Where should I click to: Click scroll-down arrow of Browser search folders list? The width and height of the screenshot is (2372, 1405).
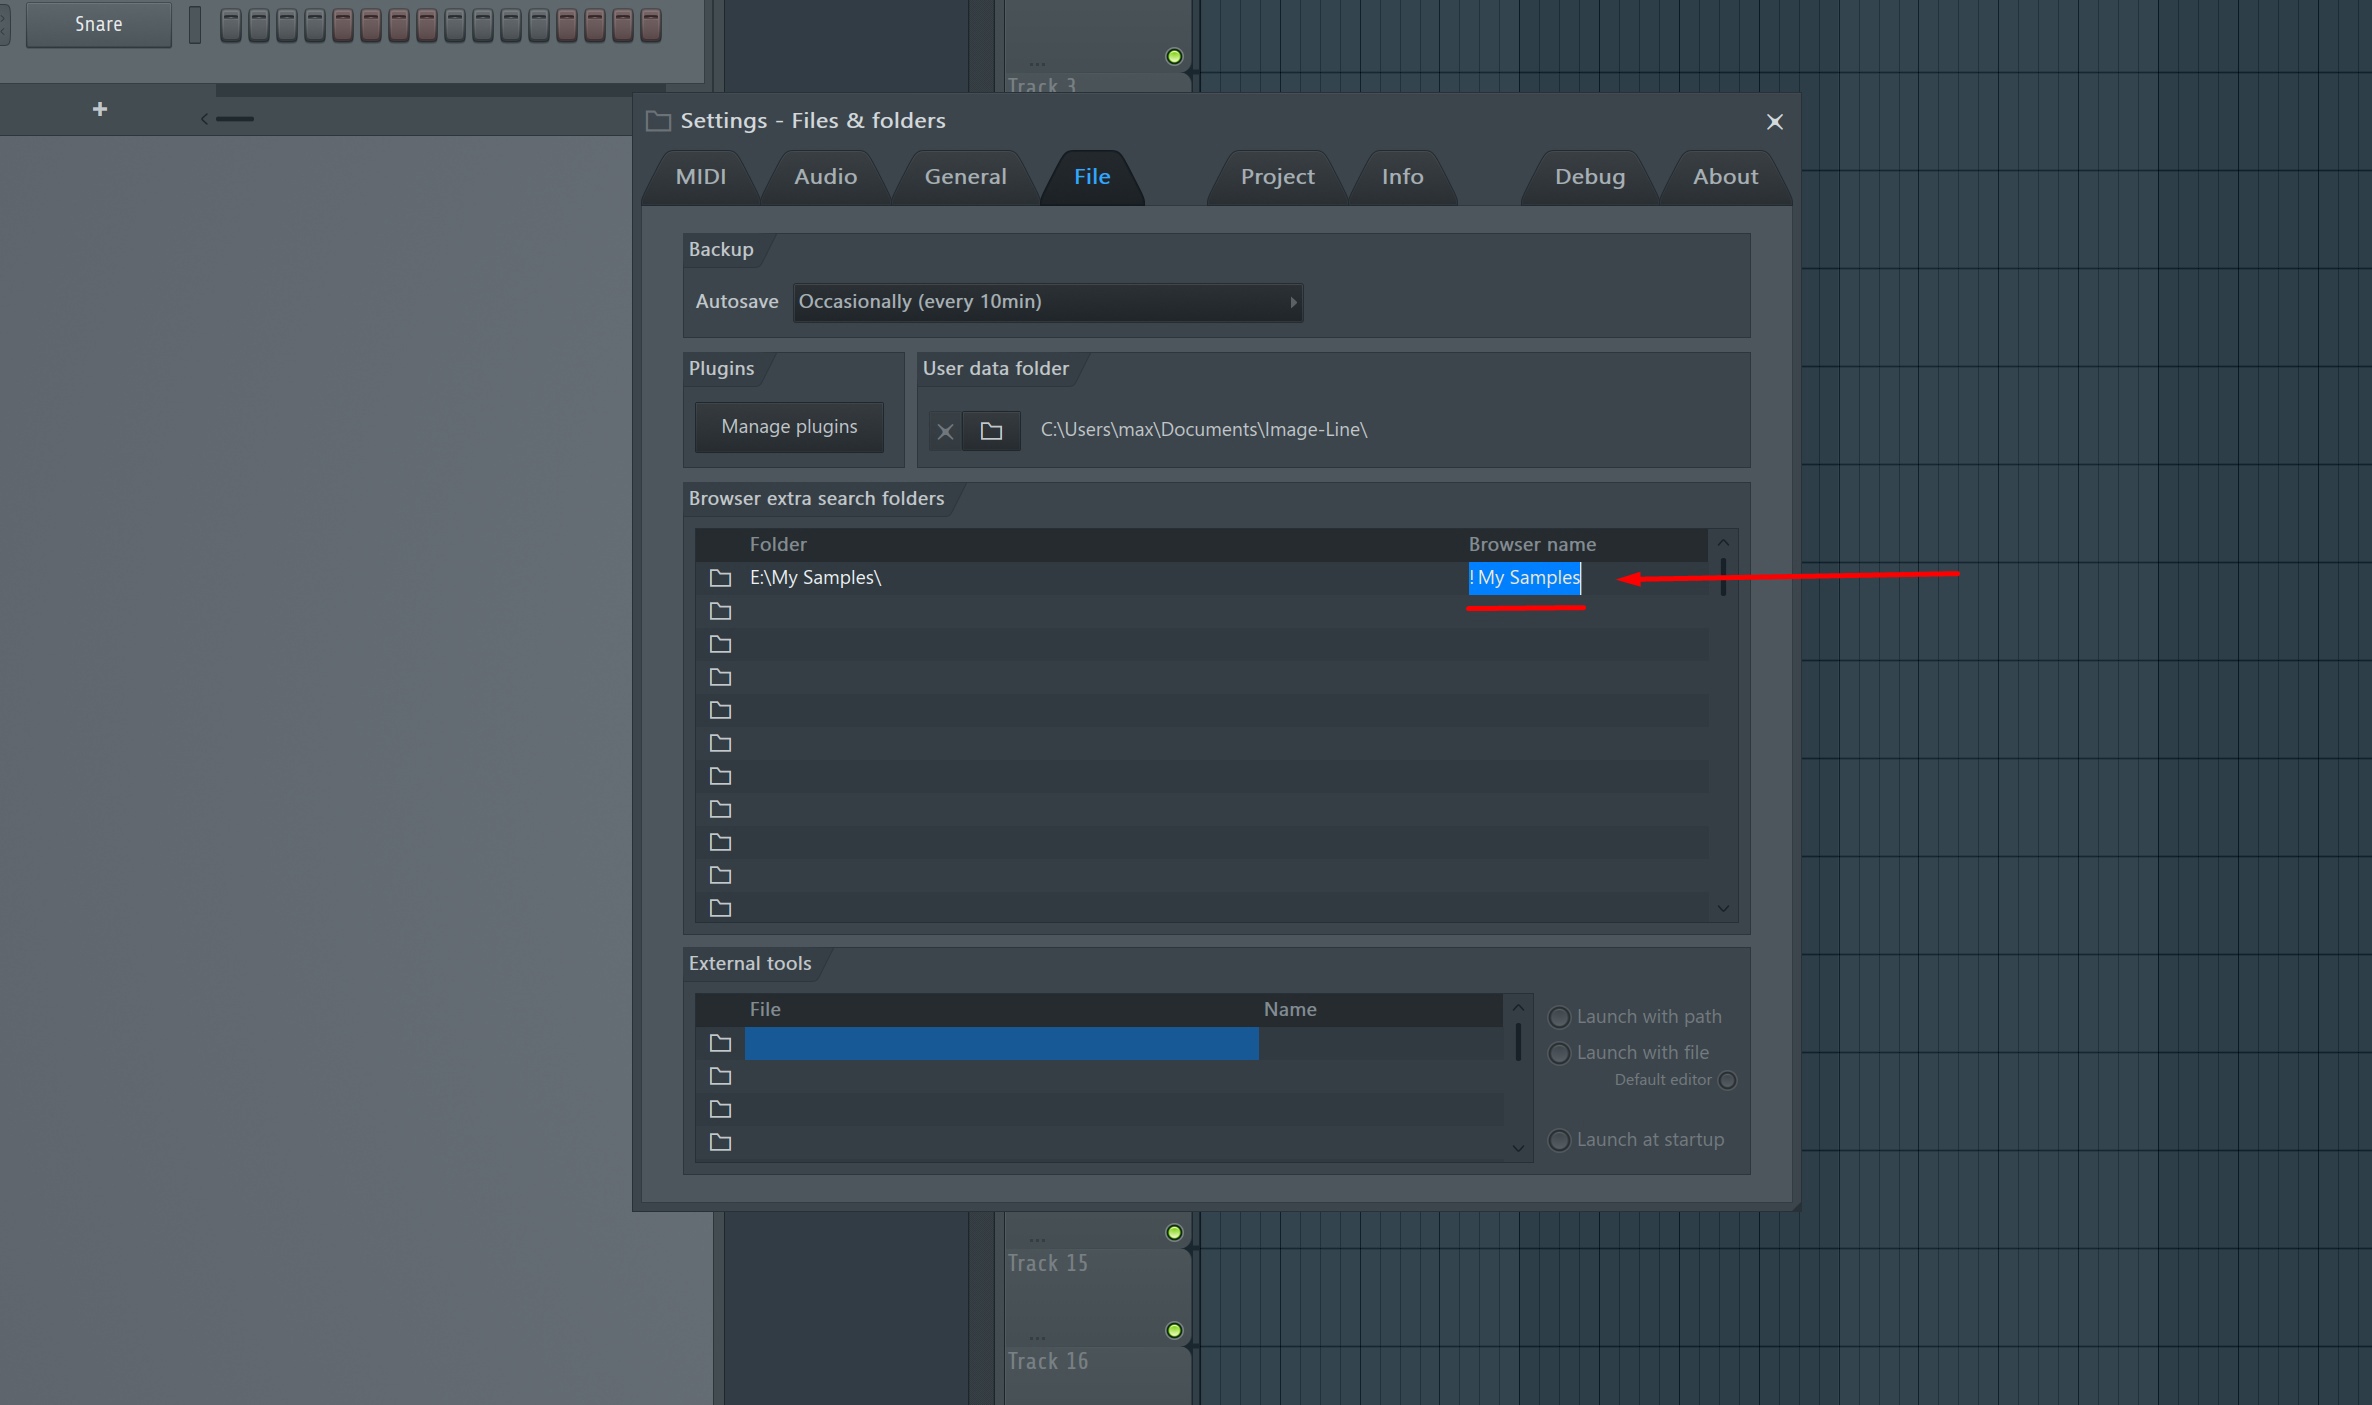click(1723, 908)
